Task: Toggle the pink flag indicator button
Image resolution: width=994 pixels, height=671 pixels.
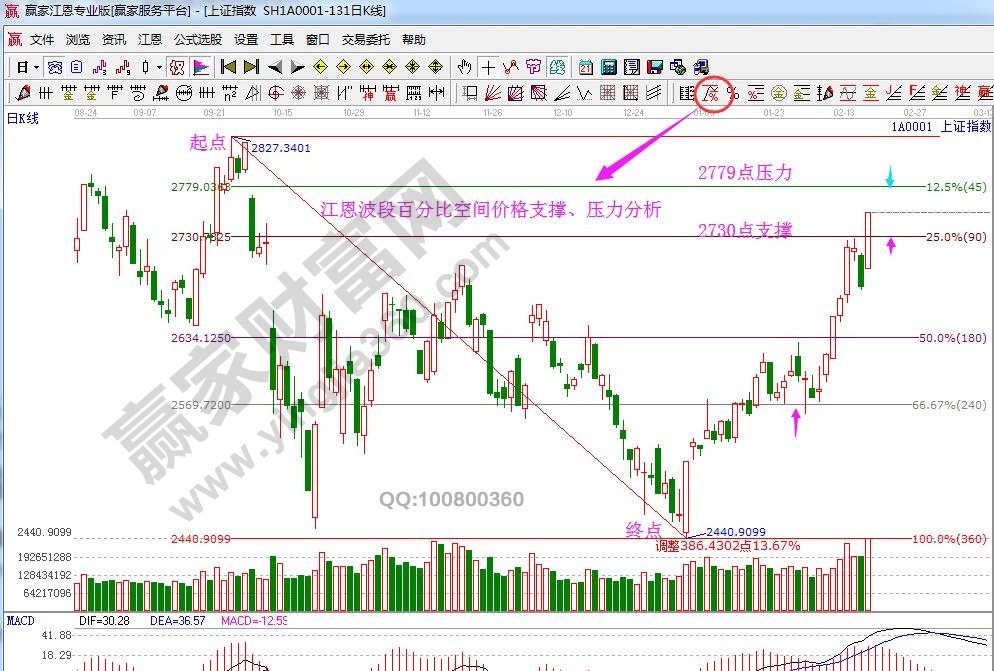Action: click(x=201, y=67)
